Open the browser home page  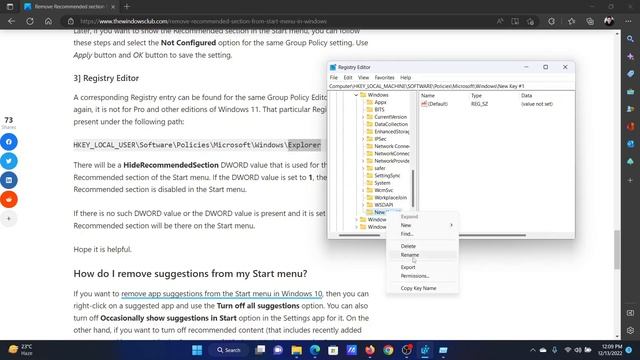pyautogui.click(x=48, y=21)
